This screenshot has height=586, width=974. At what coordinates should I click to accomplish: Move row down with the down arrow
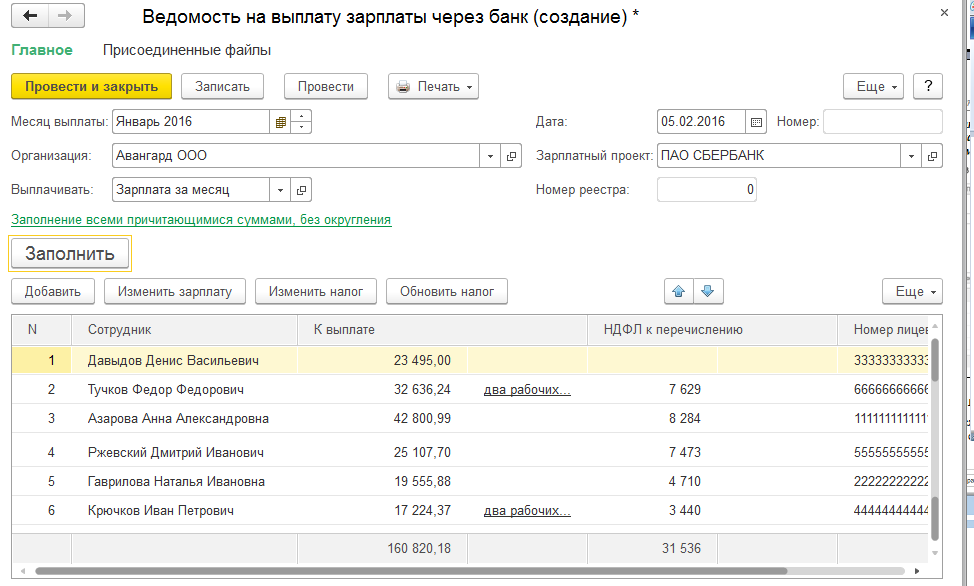pos(708,291)
